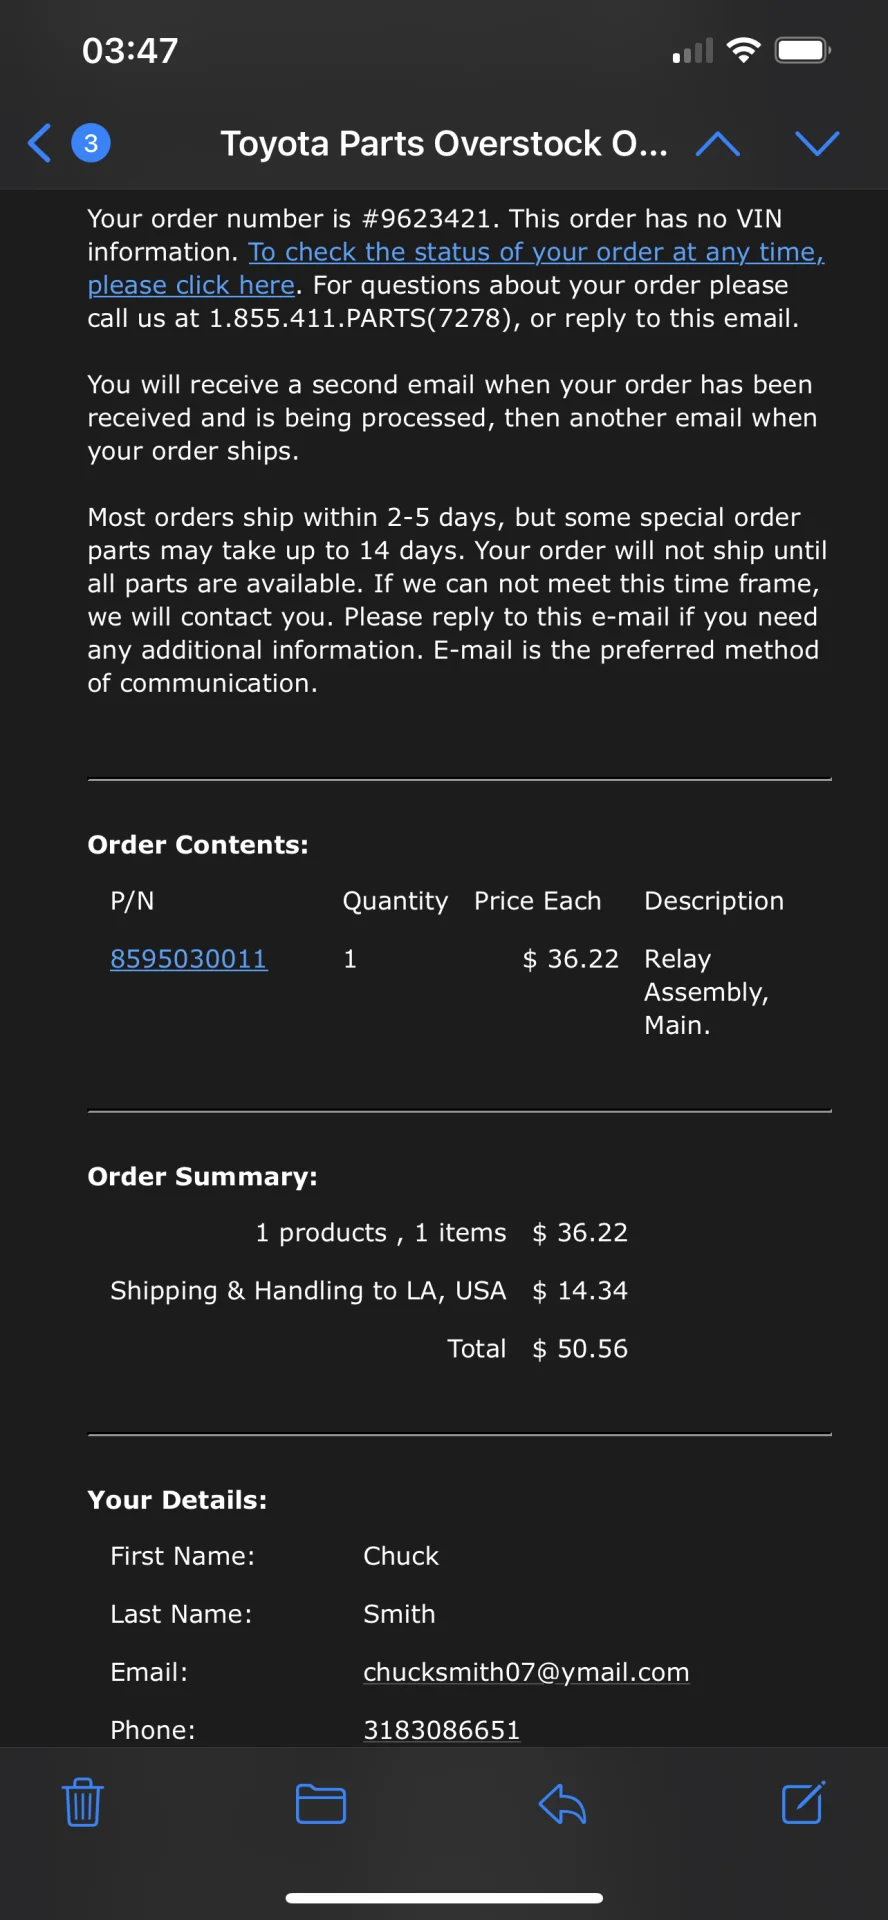The width and height of the screenshot is (888, 1920).
Task: Delete this email with trash icon
Action: 83,1803
